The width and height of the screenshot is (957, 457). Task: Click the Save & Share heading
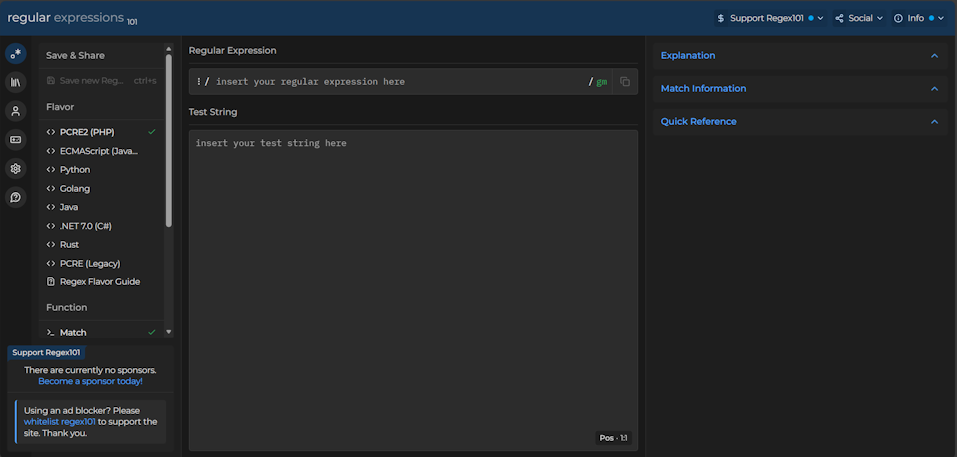coord(75,56)
